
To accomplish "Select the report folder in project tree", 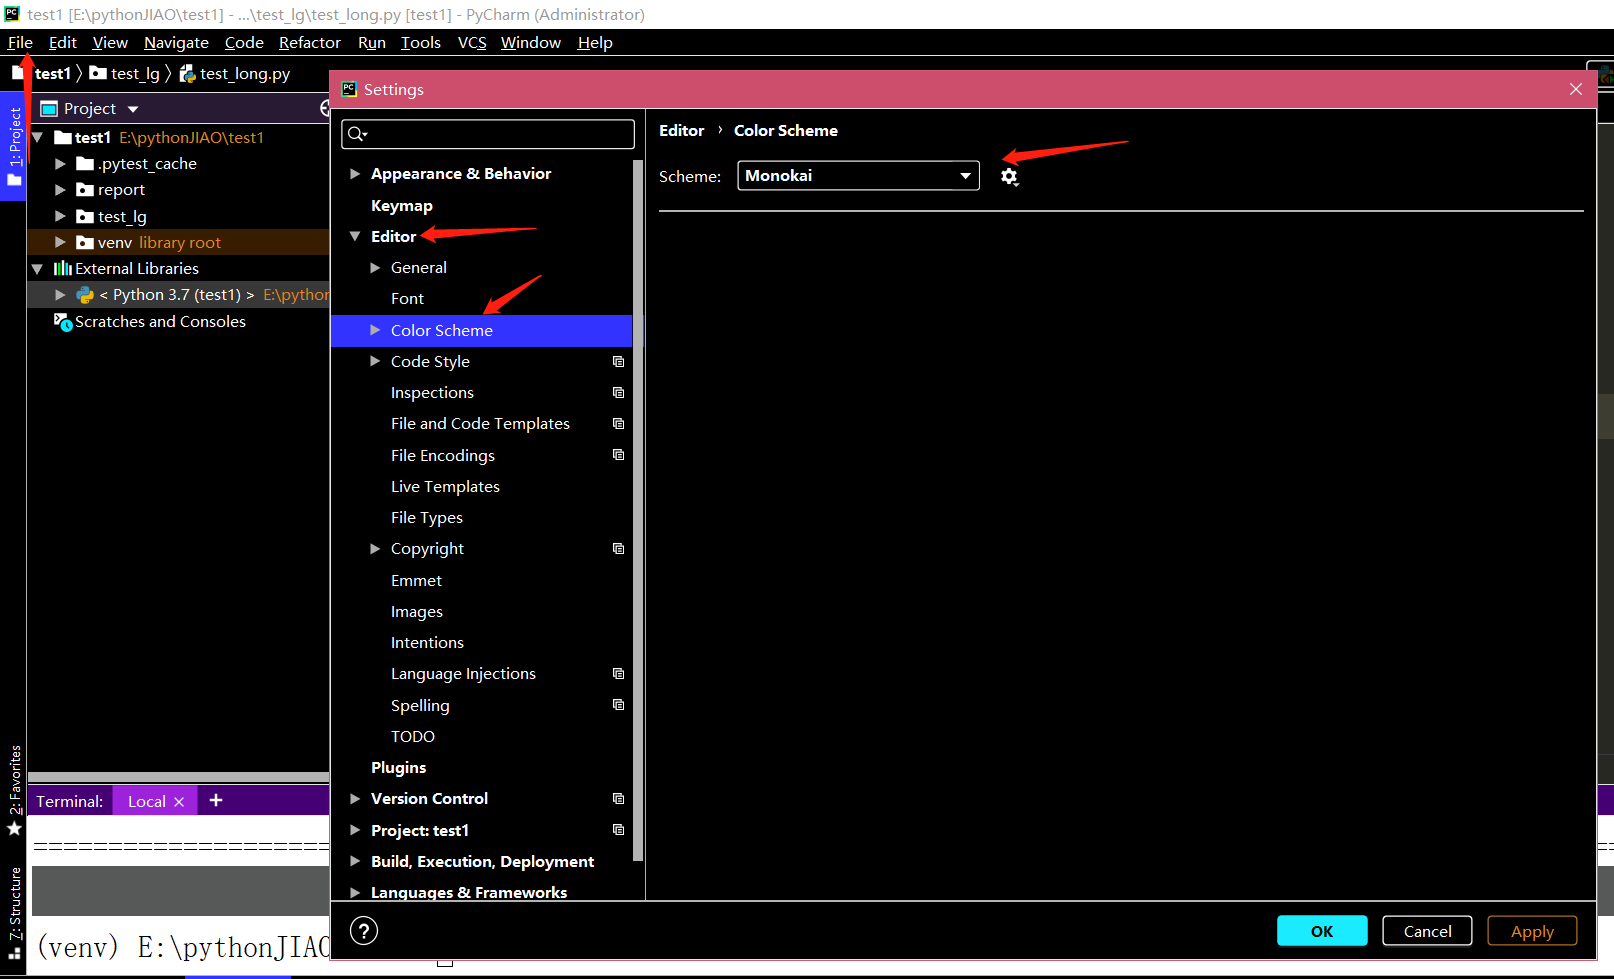I will tap(121, 190).
